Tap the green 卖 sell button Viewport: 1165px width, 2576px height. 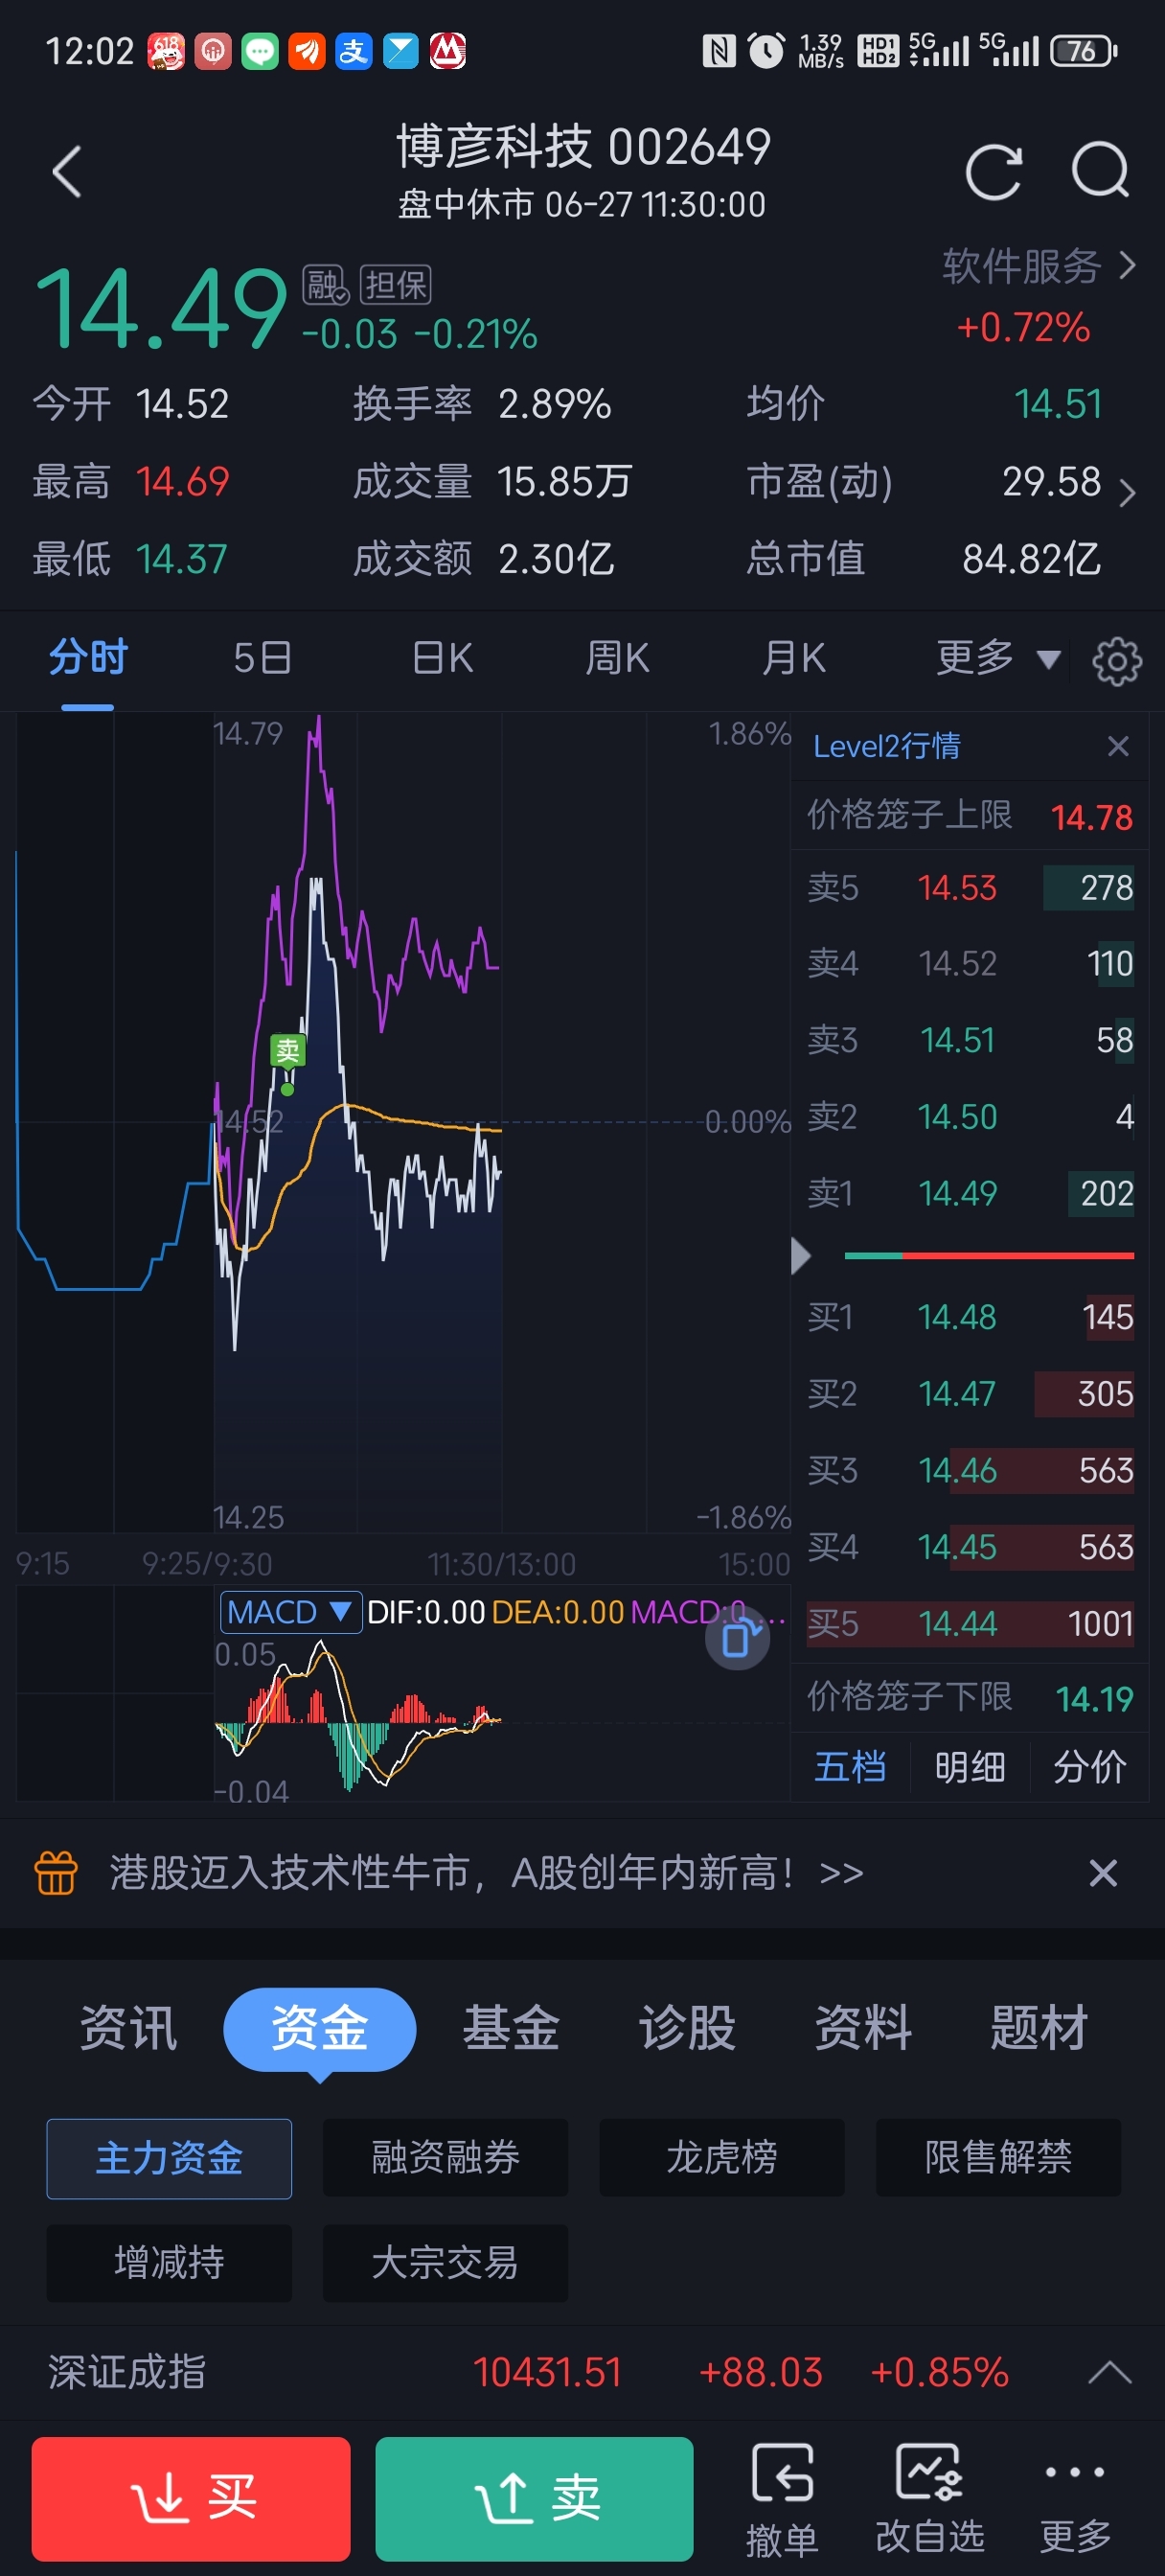(x=534, y=2498)
